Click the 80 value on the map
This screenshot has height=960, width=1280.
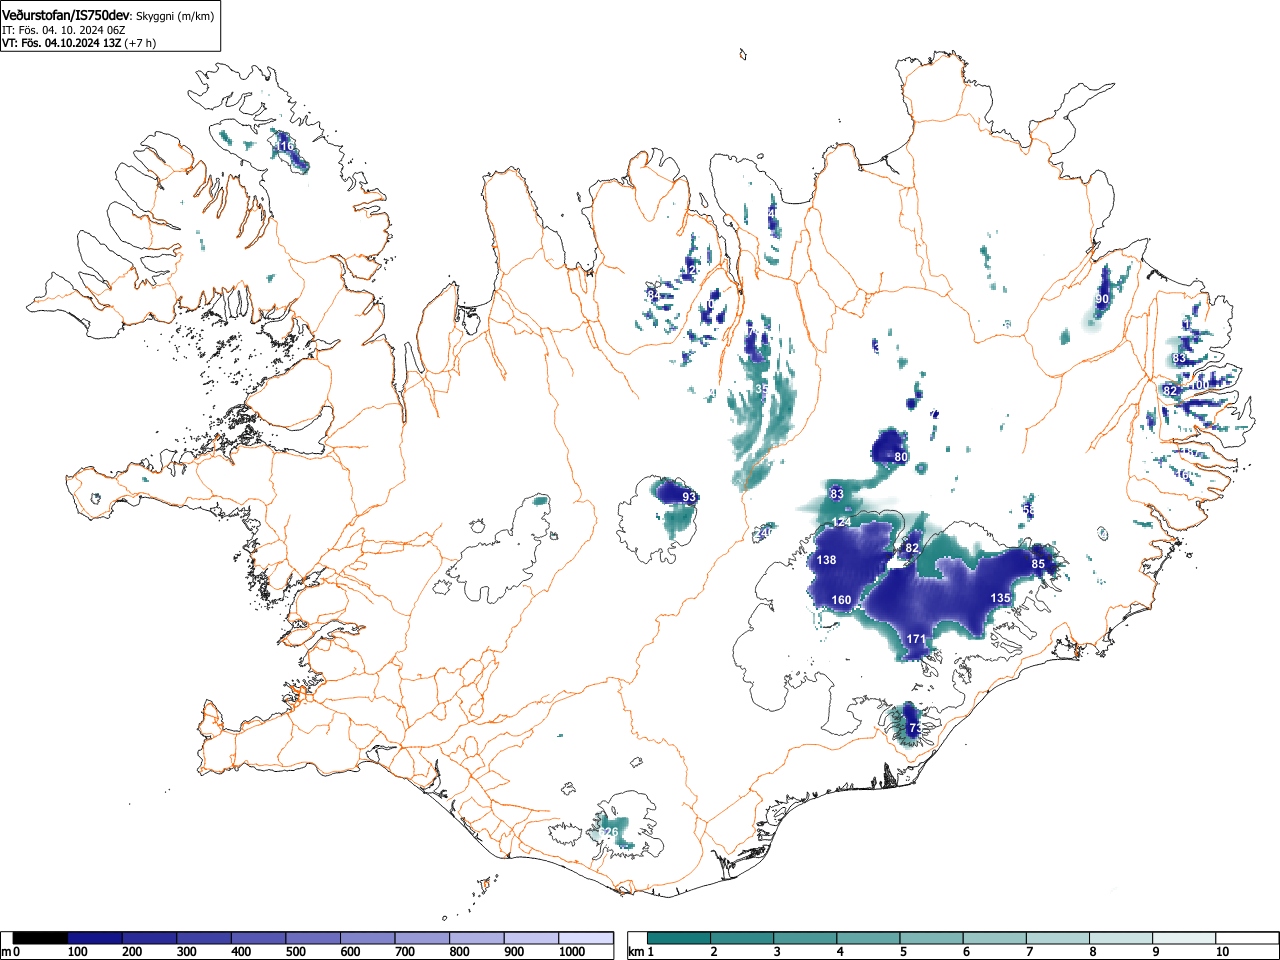[901, 457]
